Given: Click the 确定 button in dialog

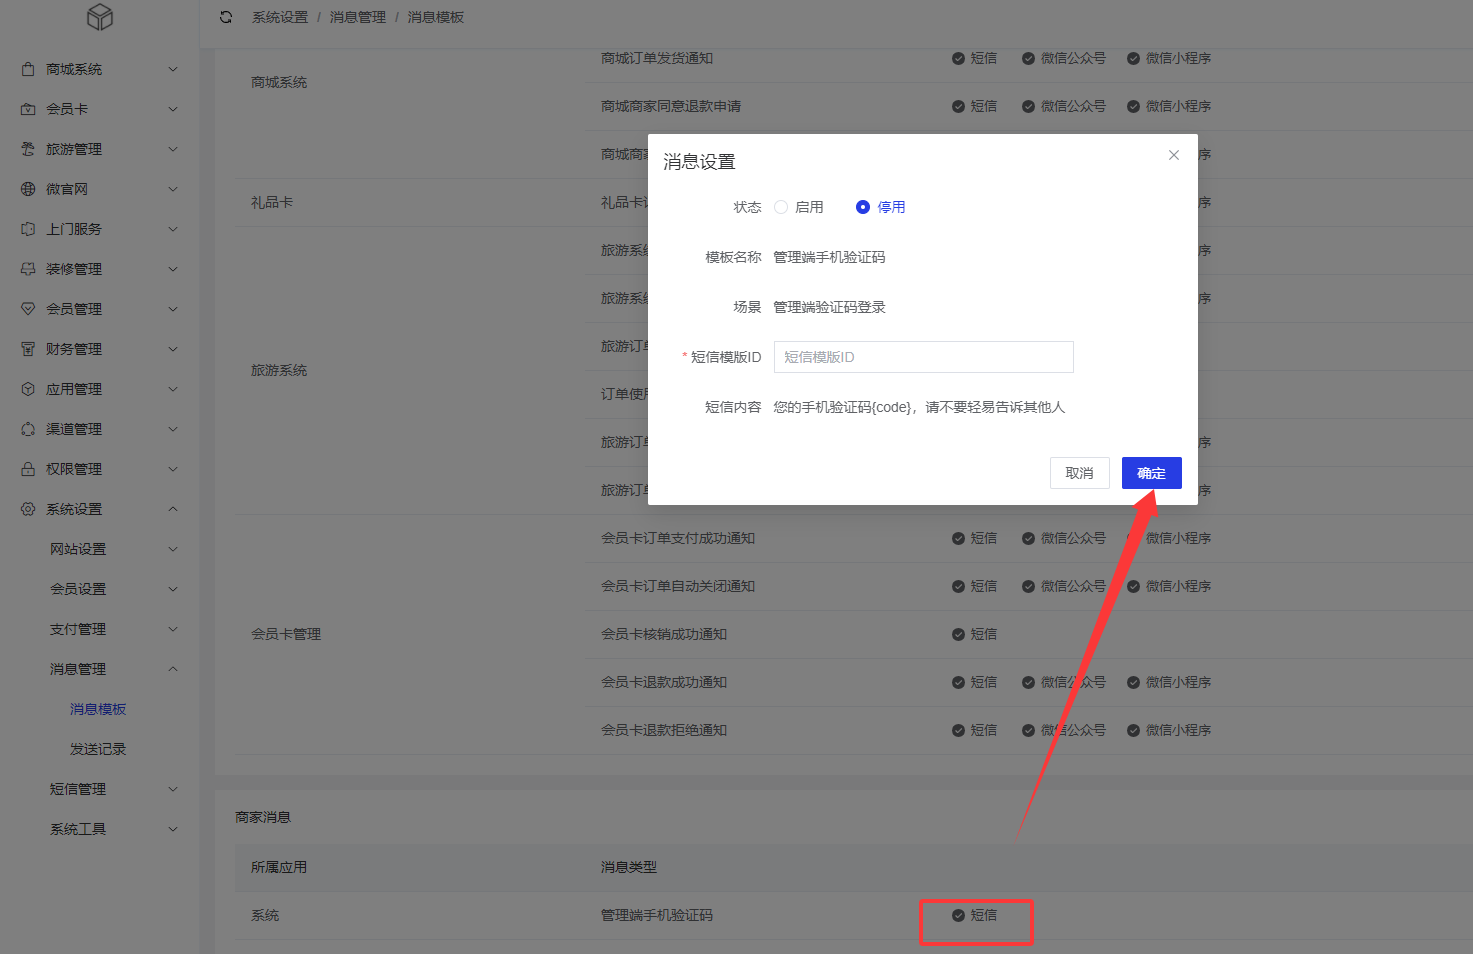Looking at the screenshot, I should pyautogui.click(x=1151, y=473).
